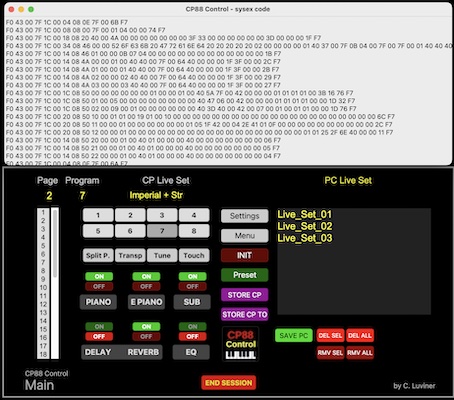This screenshot has height=400, width=454.
Task: Open the Menu button
Action: pos(244,236)
